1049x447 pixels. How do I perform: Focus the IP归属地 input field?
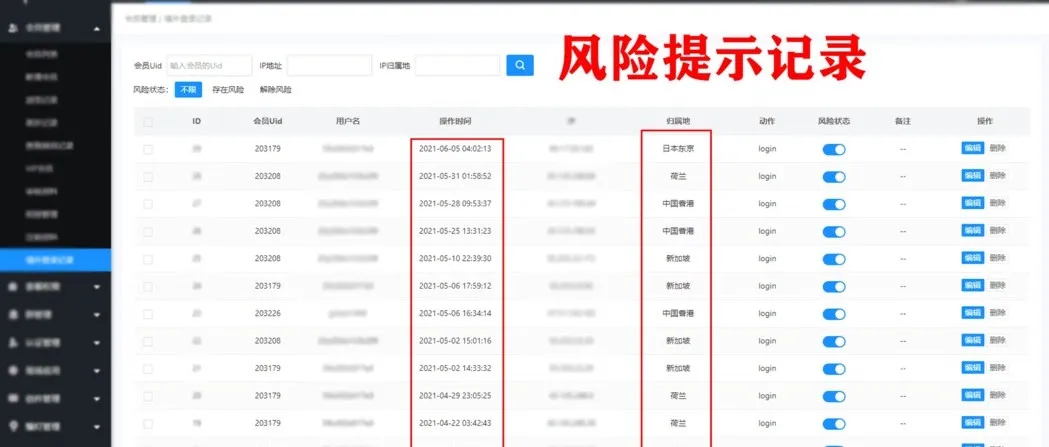[x=458, y=66]
